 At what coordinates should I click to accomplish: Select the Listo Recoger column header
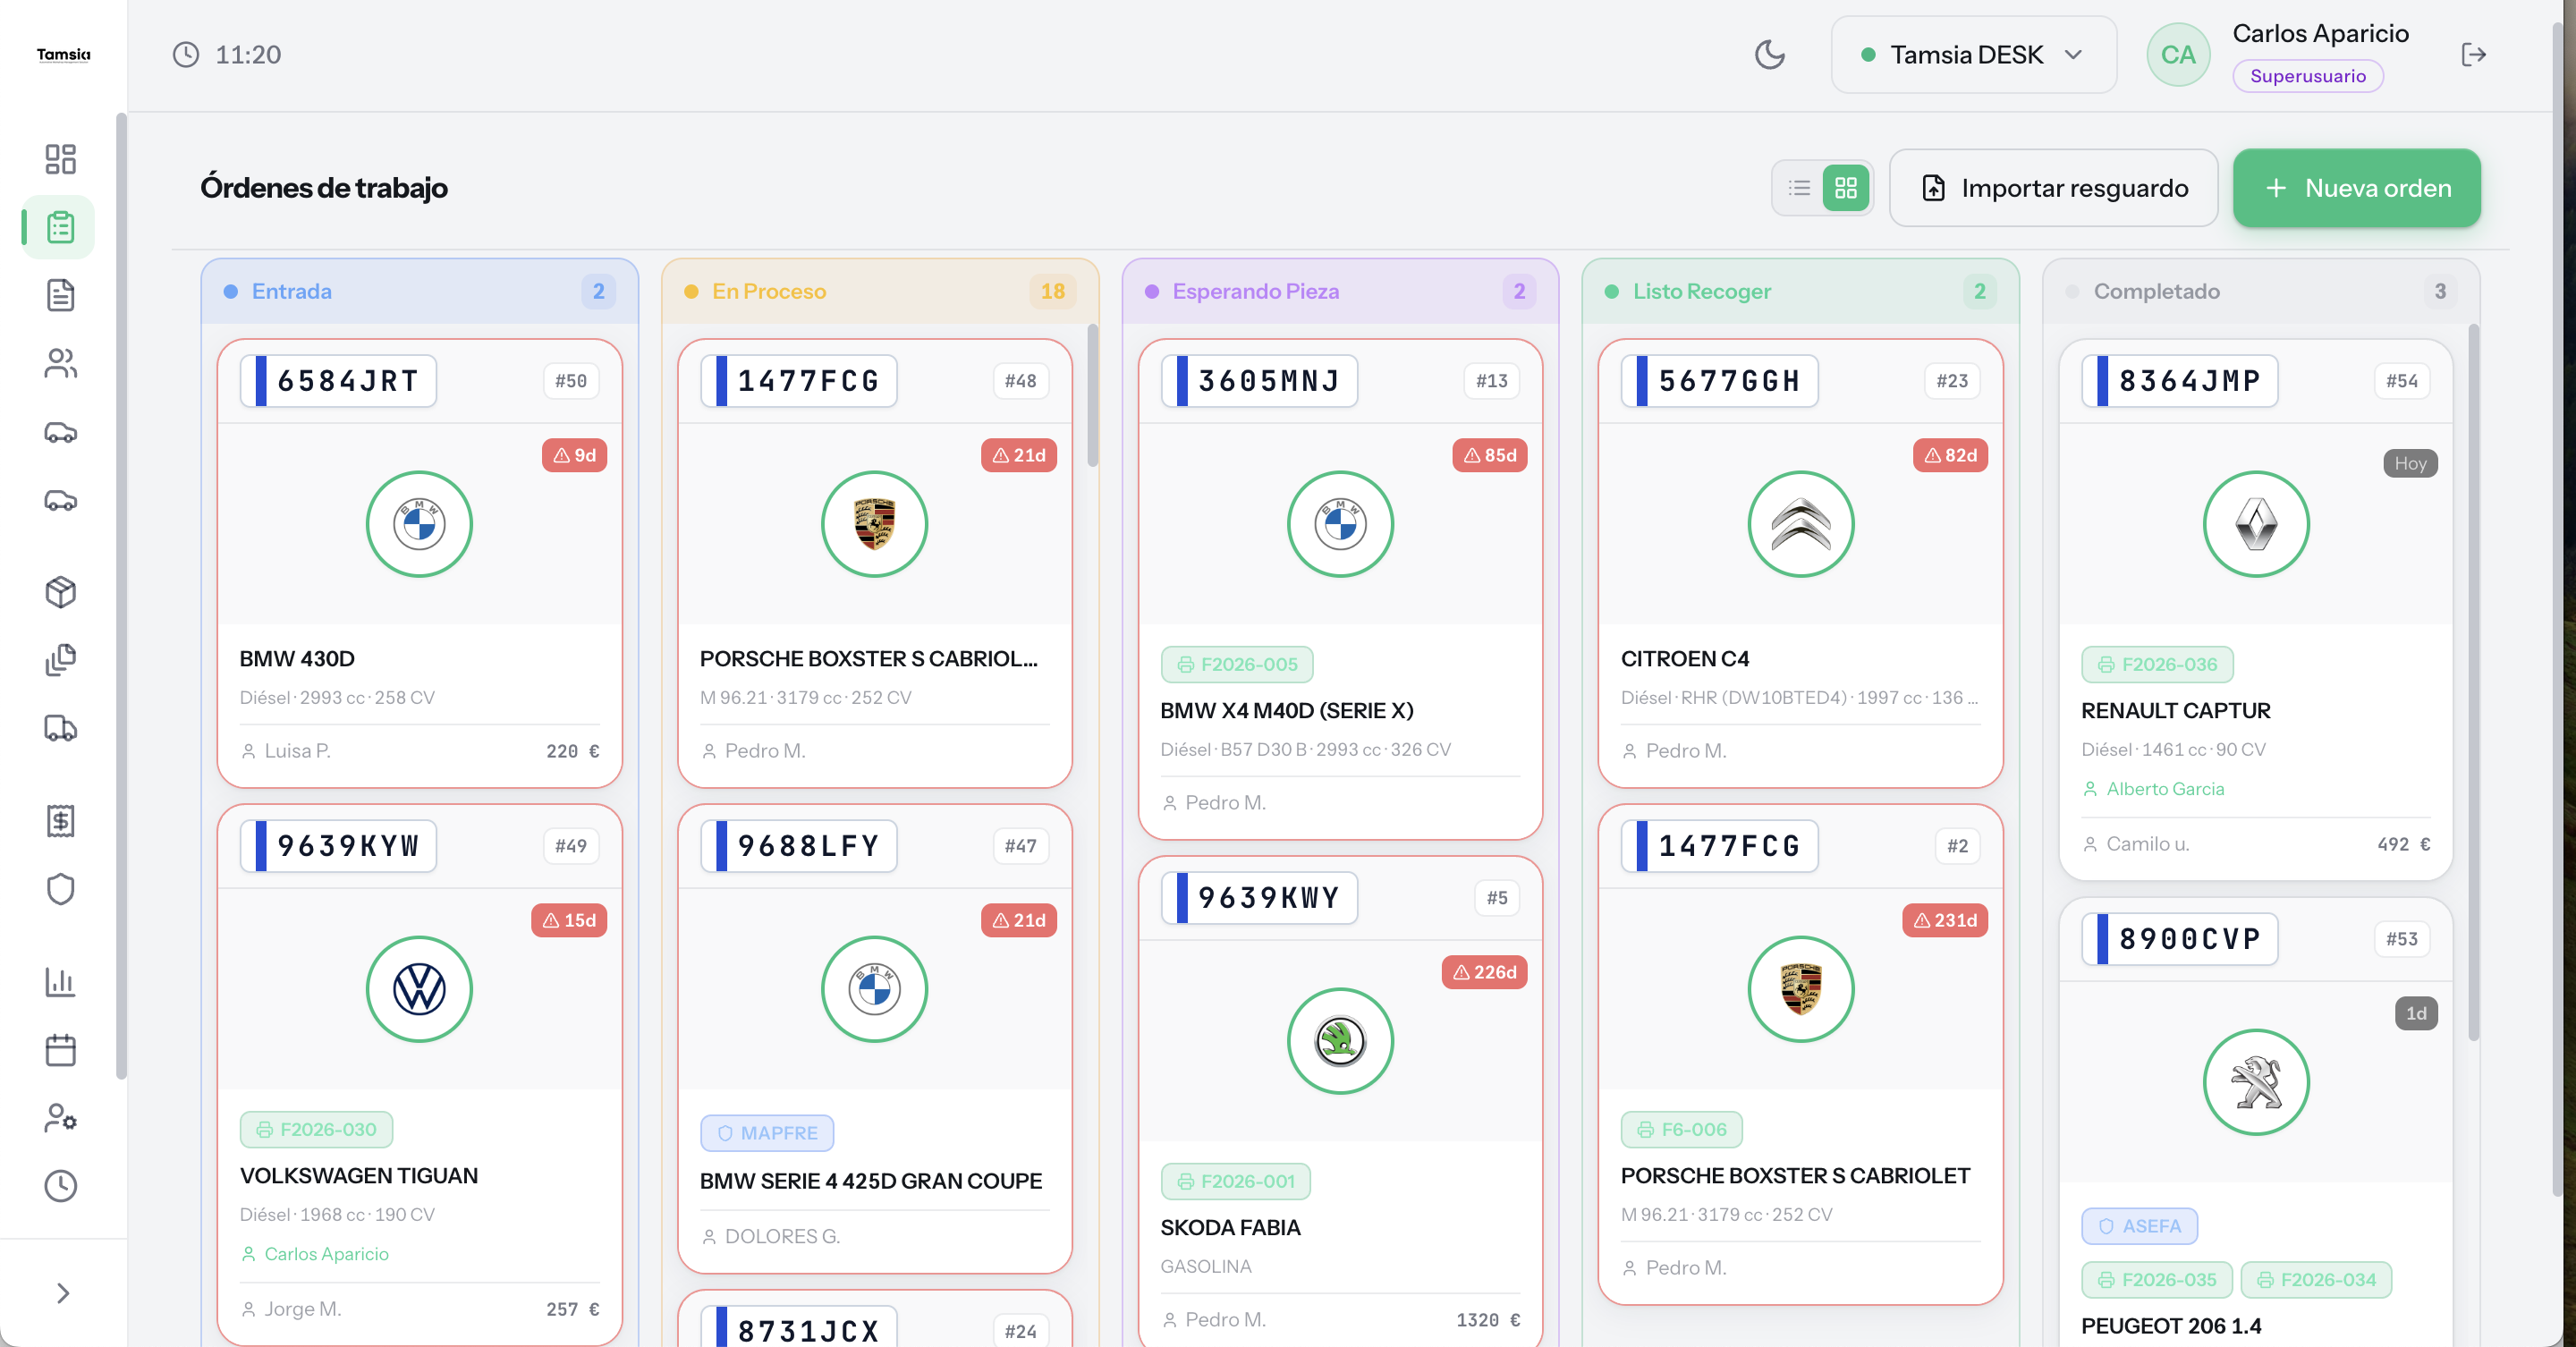click(1801, 291)
